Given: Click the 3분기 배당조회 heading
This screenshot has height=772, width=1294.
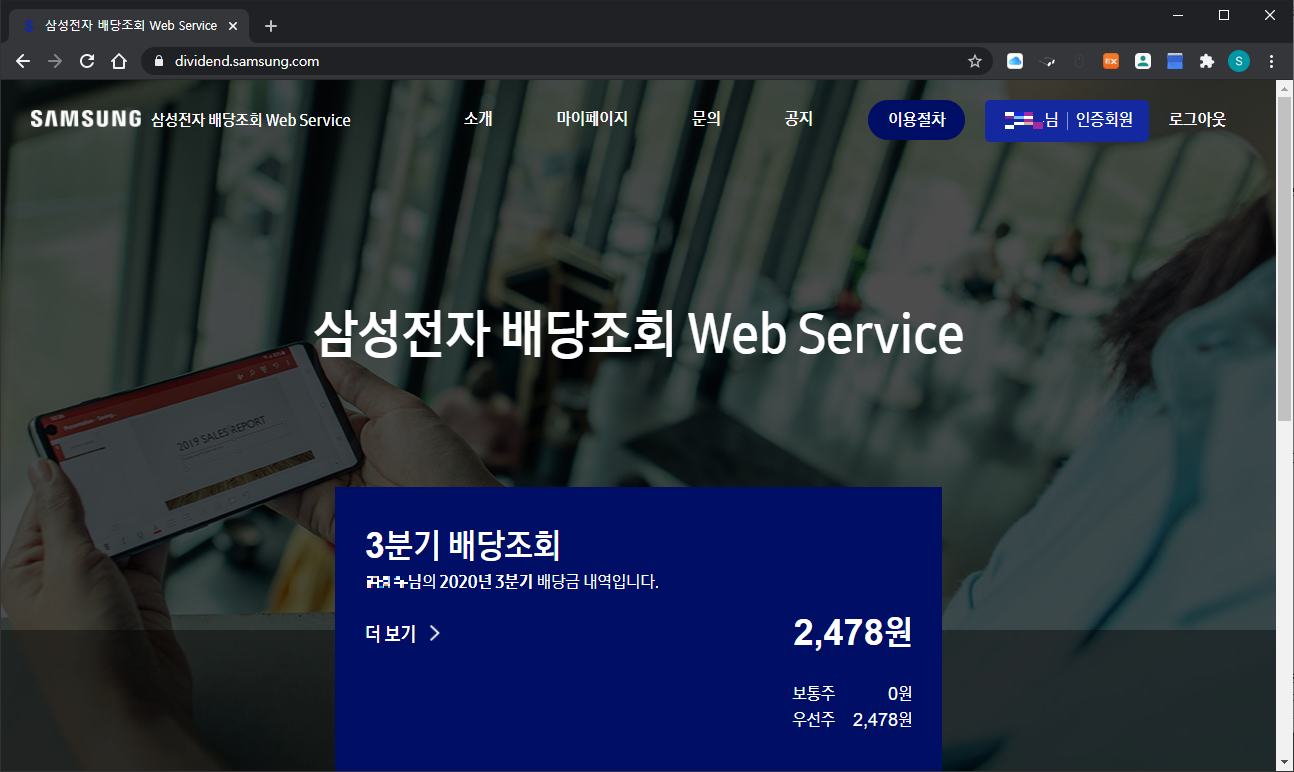Looking at the screenshot, I should tap(463, 545).
